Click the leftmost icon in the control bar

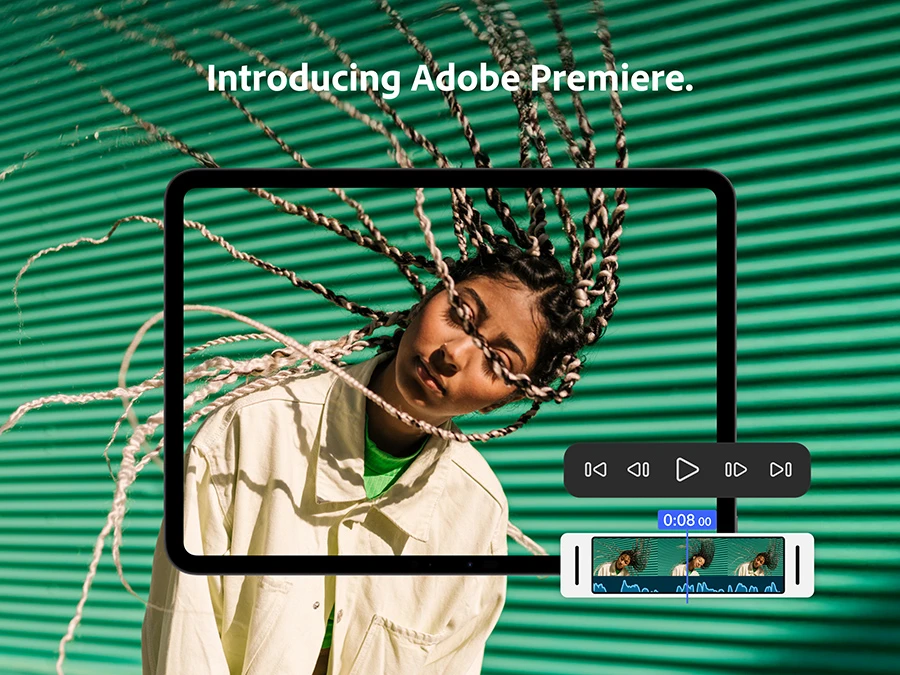click(595, 468)
